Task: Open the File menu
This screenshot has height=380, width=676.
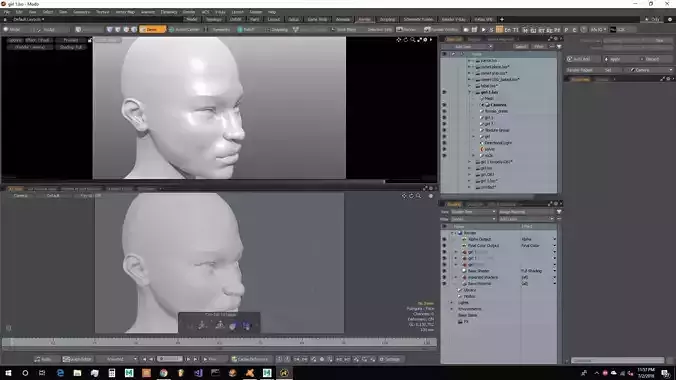Action: (x=7, y=12)
